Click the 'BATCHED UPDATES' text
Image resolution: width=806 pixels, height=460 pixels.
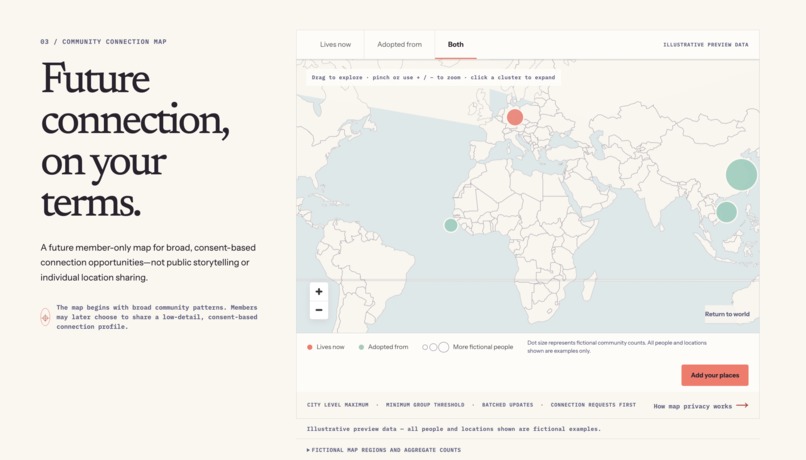pos(507,405)
